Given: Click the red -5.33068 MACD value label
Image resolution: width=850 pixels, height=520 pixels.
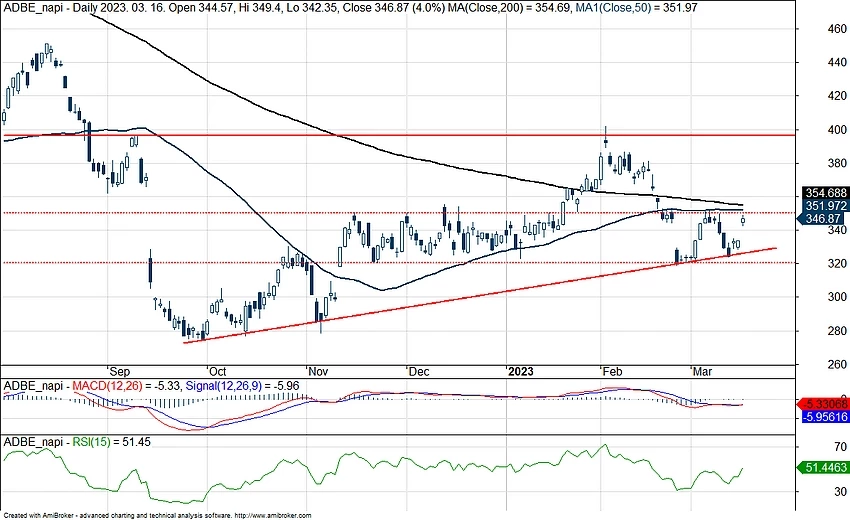Looking at the screenshot, I should tap(823, 404).
